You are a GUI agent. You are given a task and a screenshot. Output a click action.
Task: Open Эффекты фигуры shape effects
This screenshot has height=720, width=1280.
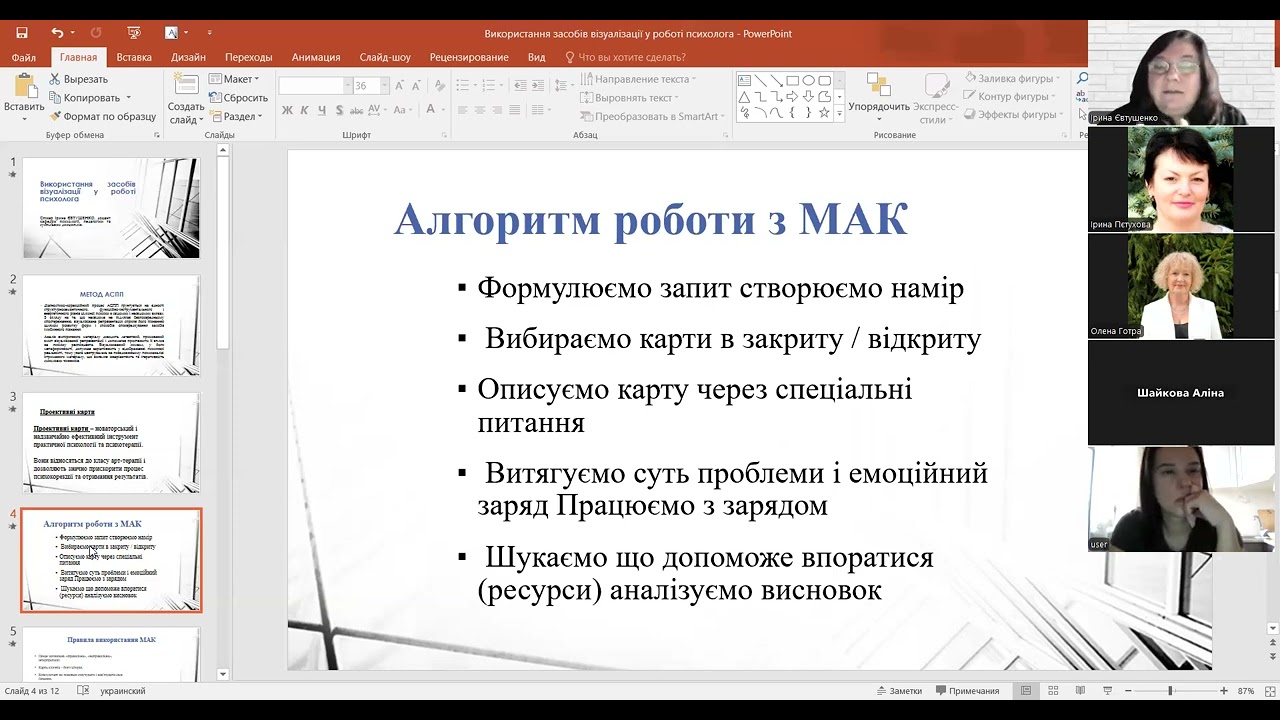(x=1011, y=115)
